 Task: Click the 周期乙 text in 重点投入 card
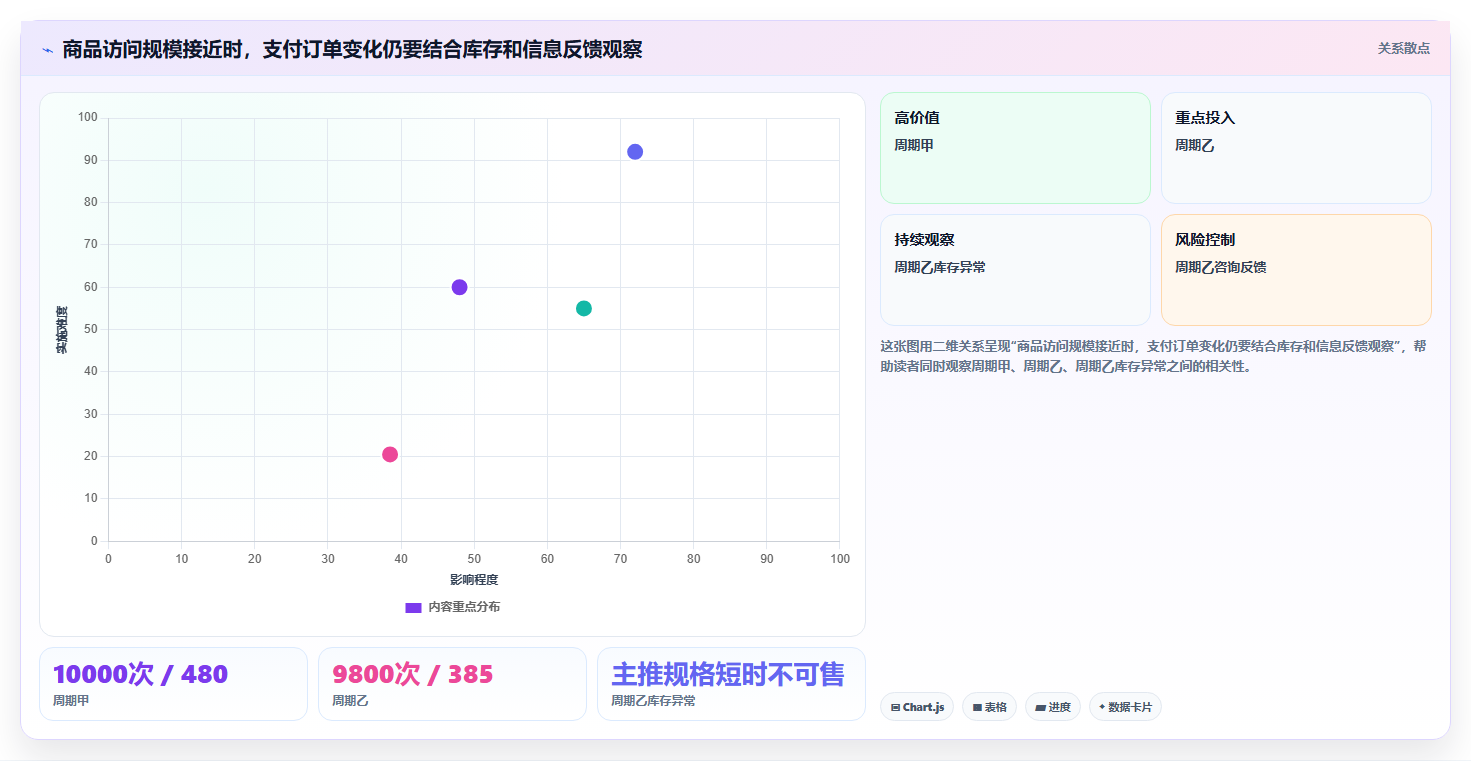click(x=1194, y=145)
